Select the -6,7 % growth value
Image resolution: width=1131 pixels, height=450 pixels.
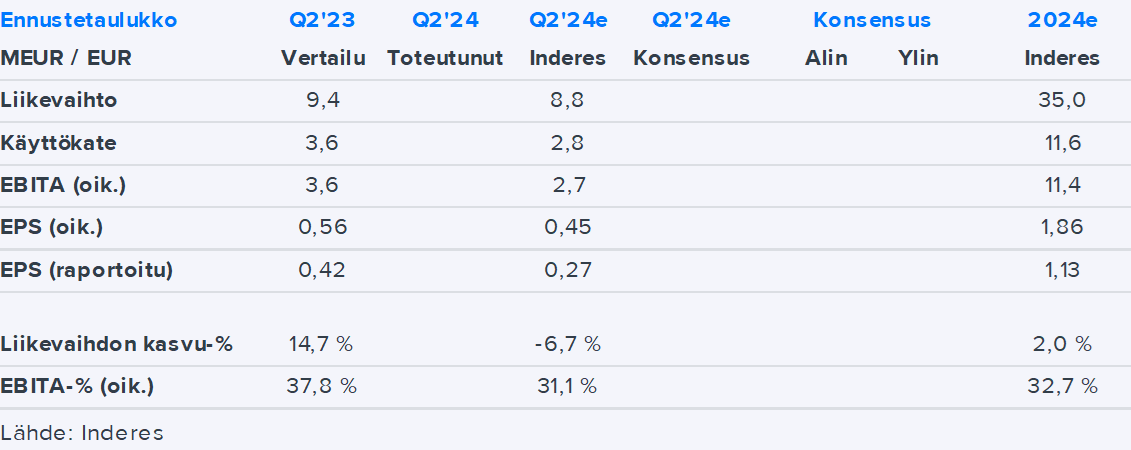(567, 344)
